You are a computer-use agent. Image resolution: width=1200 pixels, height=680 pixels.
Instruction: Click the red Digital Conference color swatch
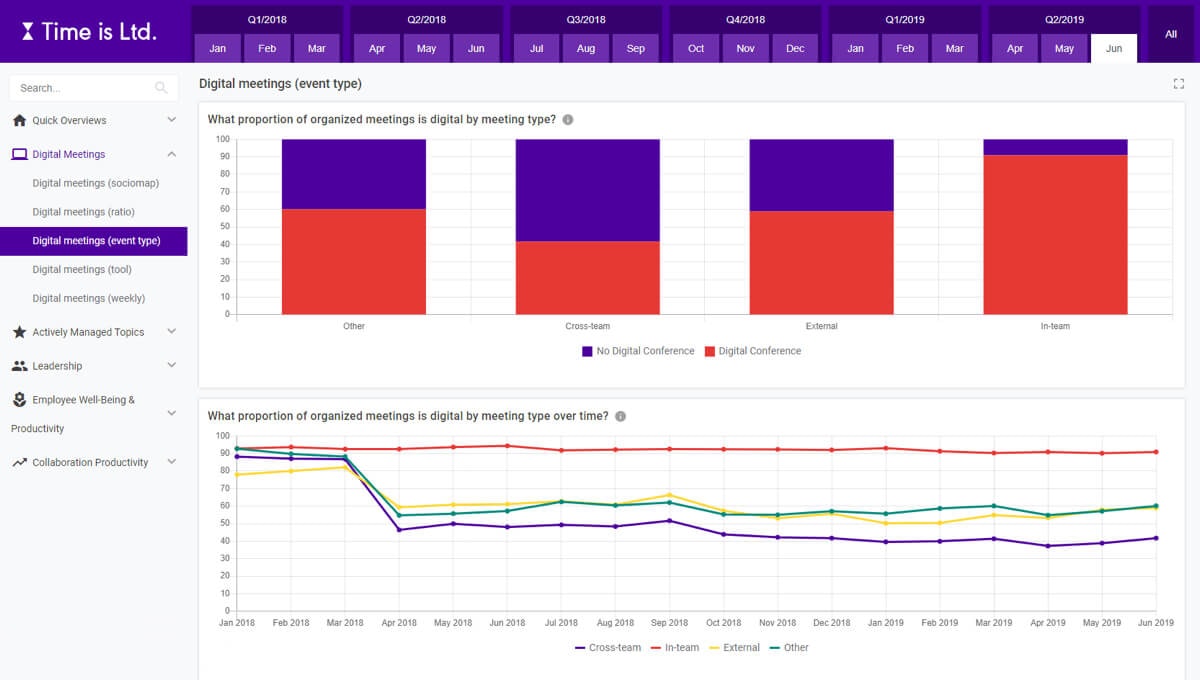(711, 351)
